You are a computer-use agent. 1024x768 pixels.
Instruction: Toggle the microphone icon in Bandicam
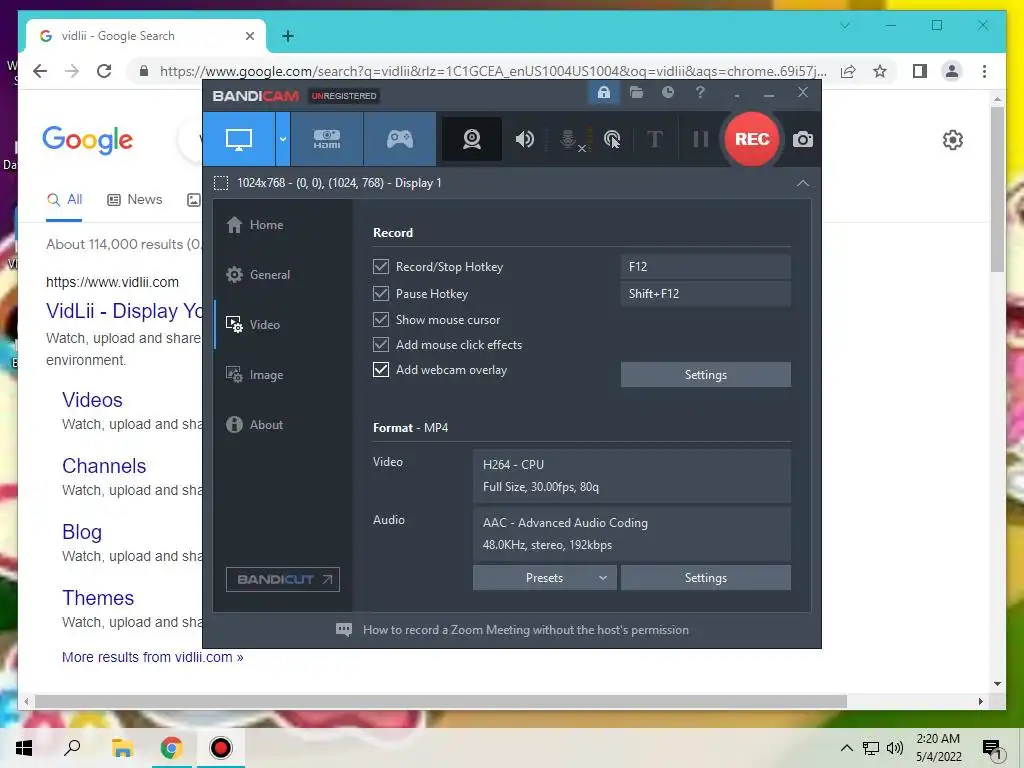(569, 139)
